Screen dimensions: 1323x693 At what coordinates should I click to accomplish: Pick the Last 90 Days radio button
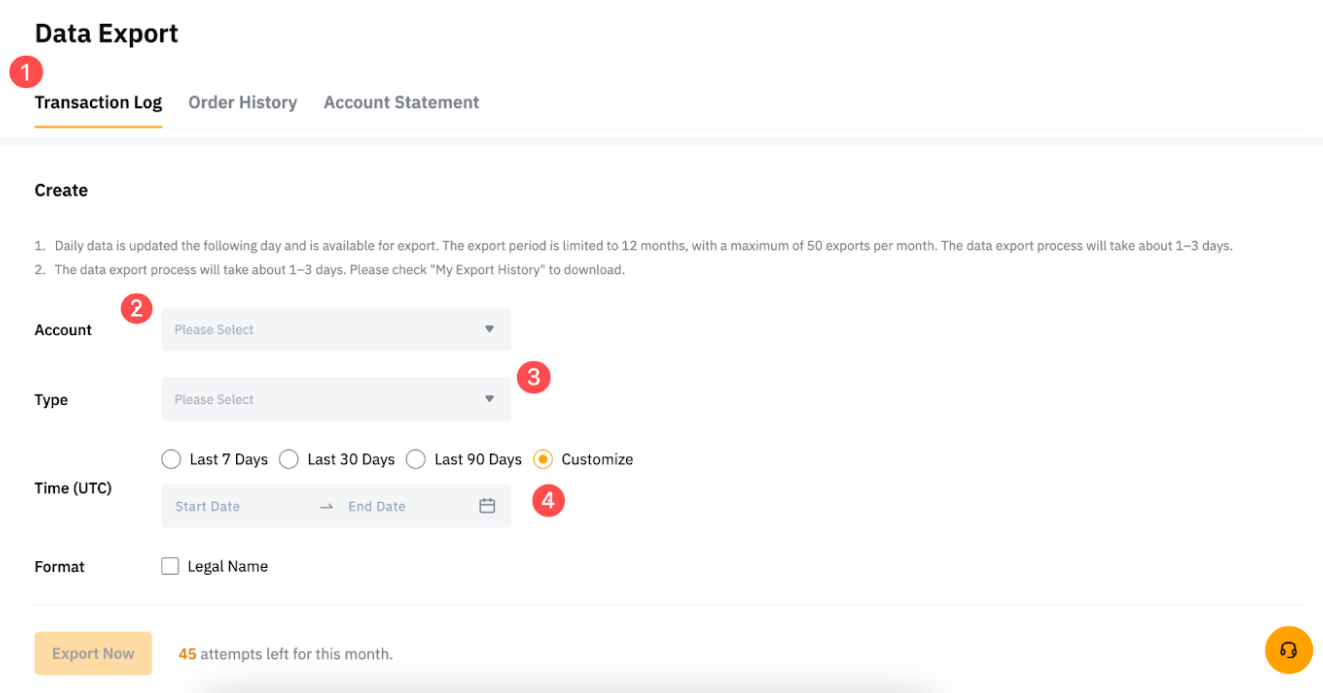point(416,459)
